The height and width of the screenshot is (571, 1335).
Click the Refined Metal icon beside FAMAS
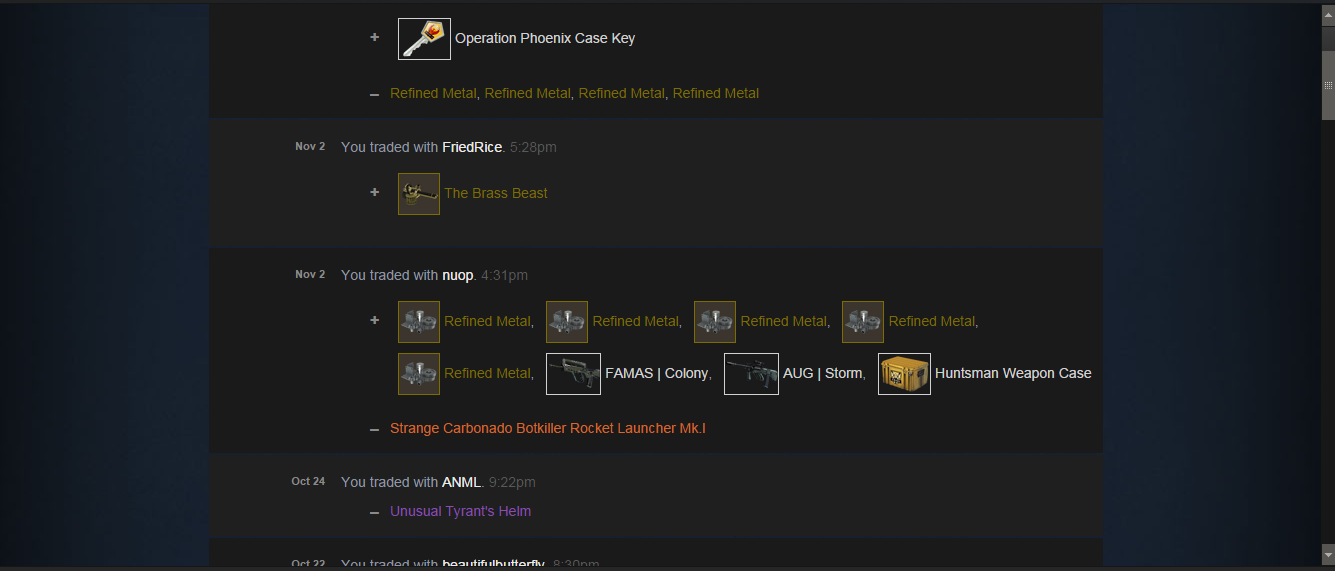(x=419, y=374)
